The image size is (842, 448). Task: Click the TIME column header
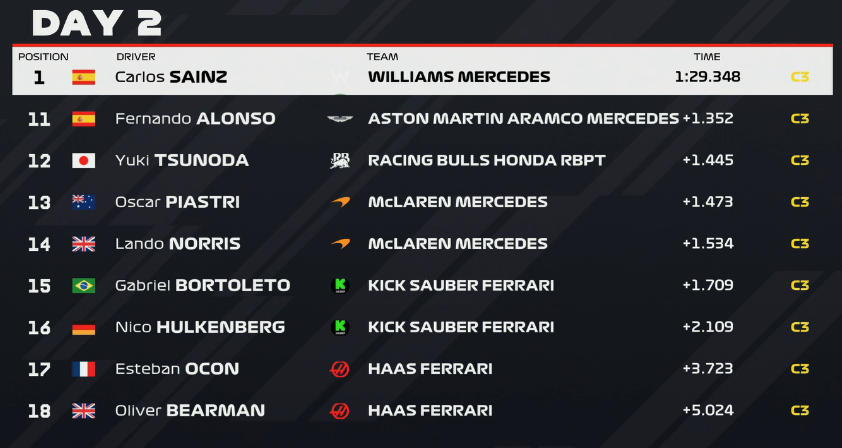click(x=707, y=57)
